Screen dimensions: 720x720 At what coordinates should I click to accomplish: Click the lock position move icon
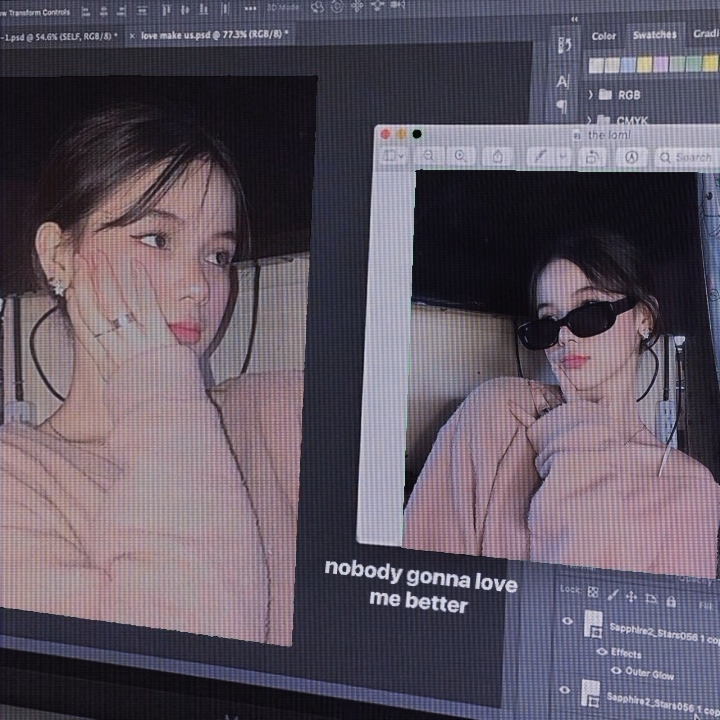[632, 597]
